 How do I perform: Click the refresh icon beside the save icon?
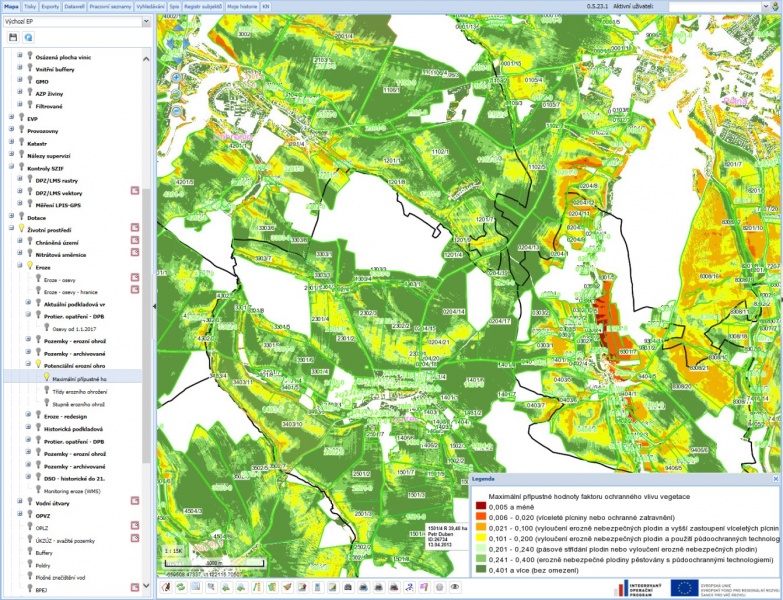coord(28,37)
